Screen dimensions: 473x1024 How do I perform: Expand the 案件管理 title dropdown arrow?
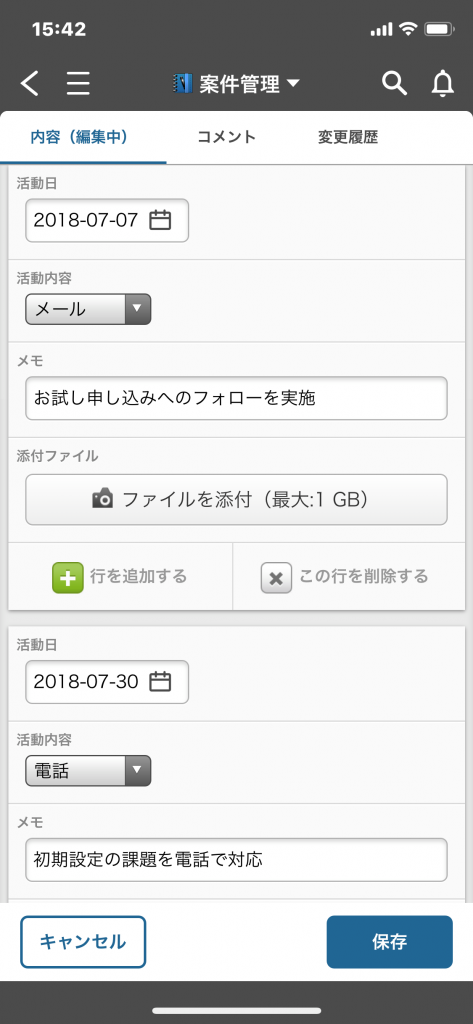(x=293, y=84)
